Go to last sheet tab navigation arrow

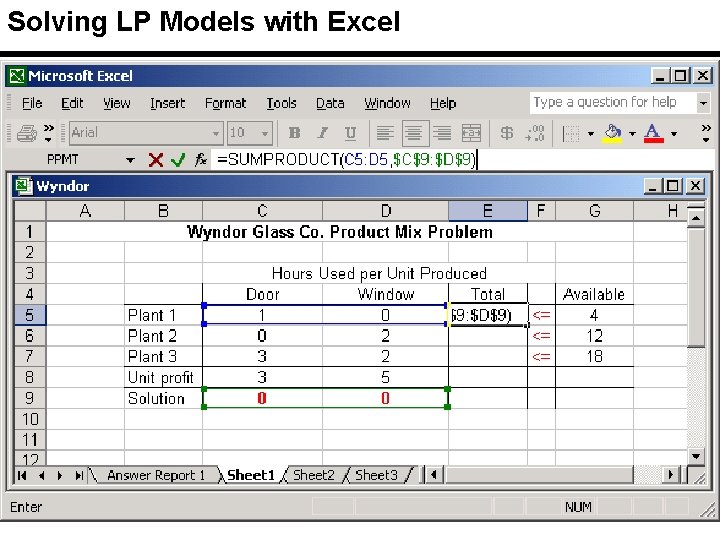pos(79,476)
